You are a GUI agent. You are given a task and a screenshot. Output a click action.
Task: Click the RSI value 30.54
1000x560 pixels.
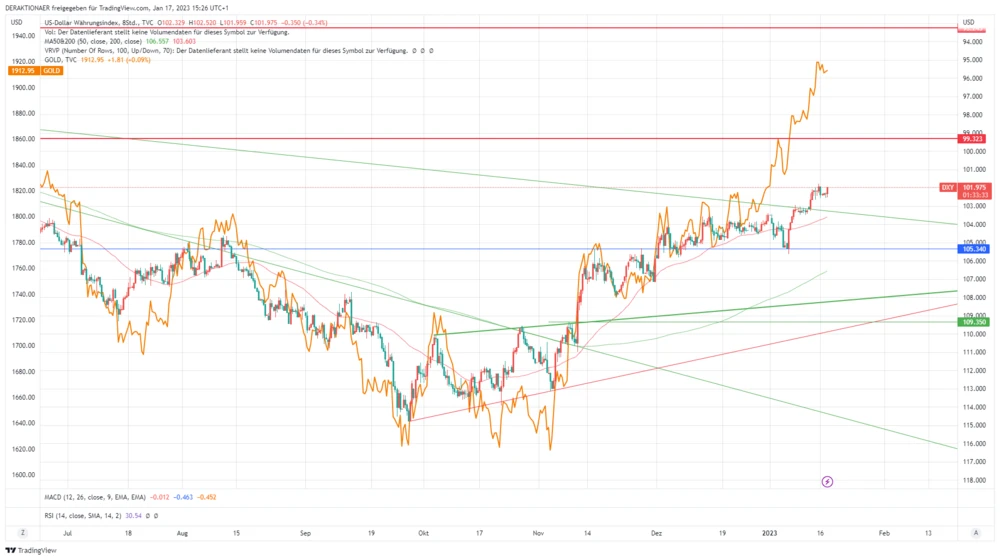pos(133,515)
